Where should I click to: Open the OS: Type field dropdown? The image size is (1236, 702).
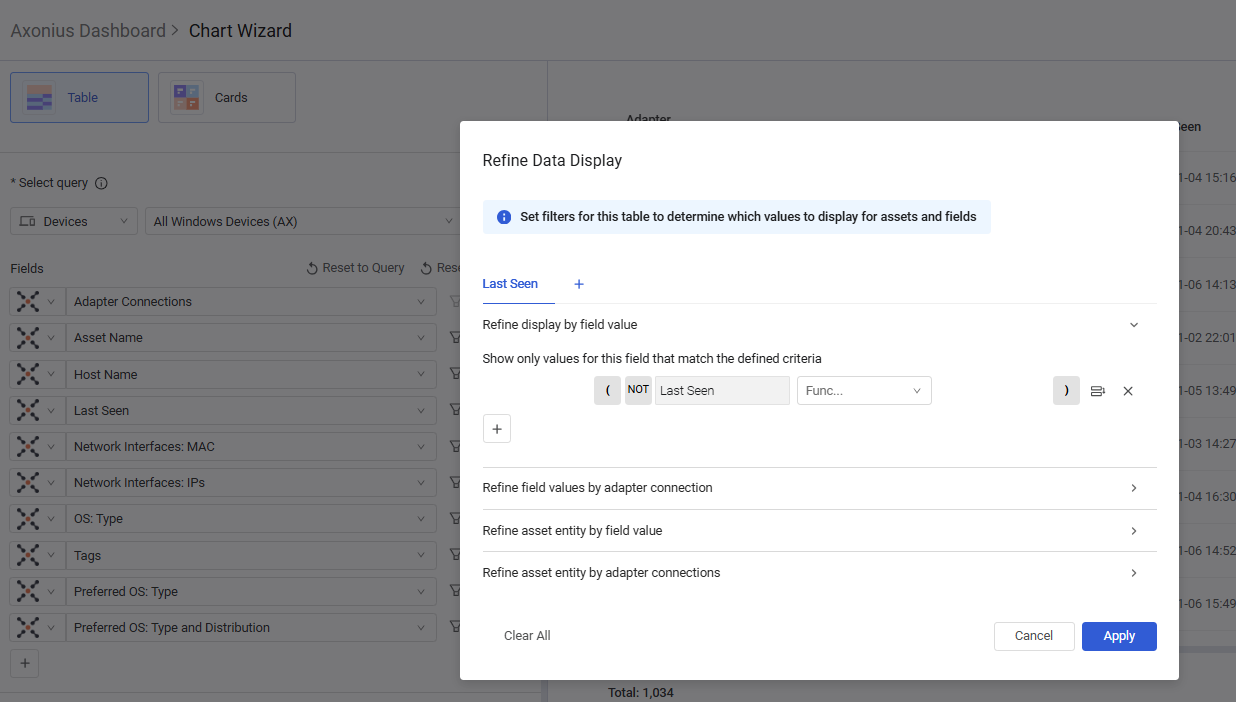pos(251,518)
